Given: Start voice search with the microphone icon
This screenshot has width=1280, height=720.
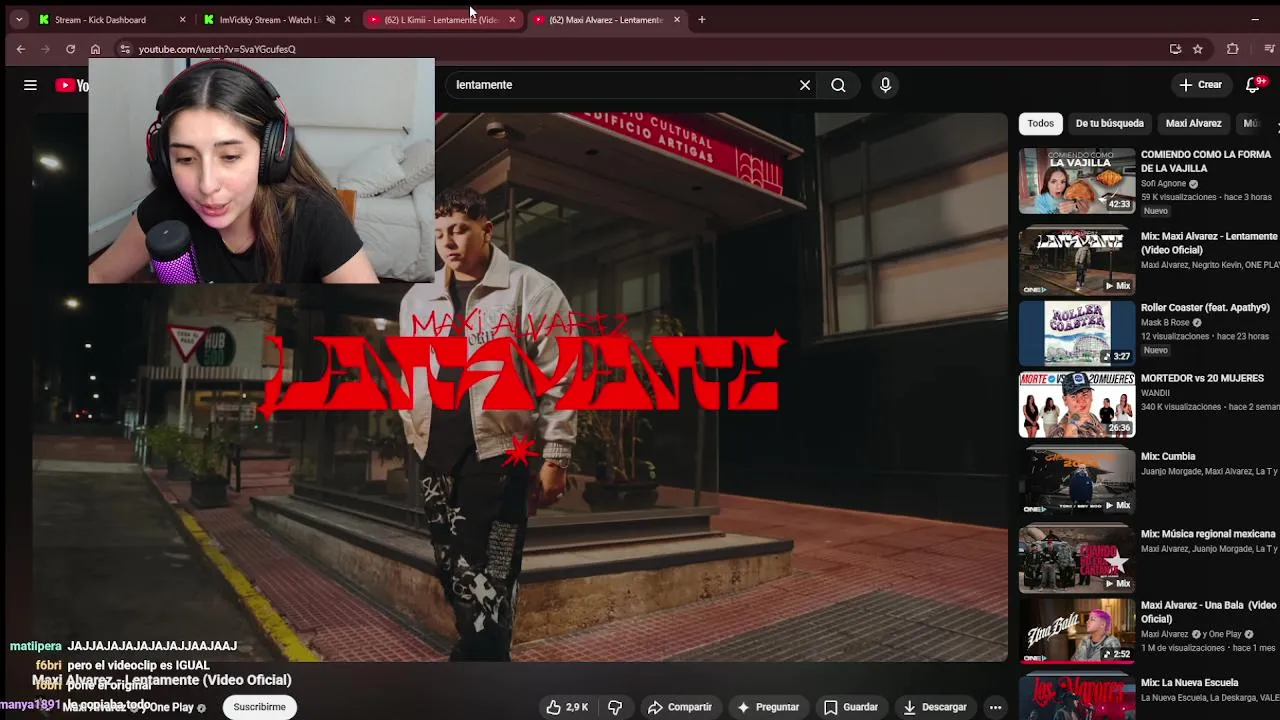Looking at the screenshot, I should [885, 85].
